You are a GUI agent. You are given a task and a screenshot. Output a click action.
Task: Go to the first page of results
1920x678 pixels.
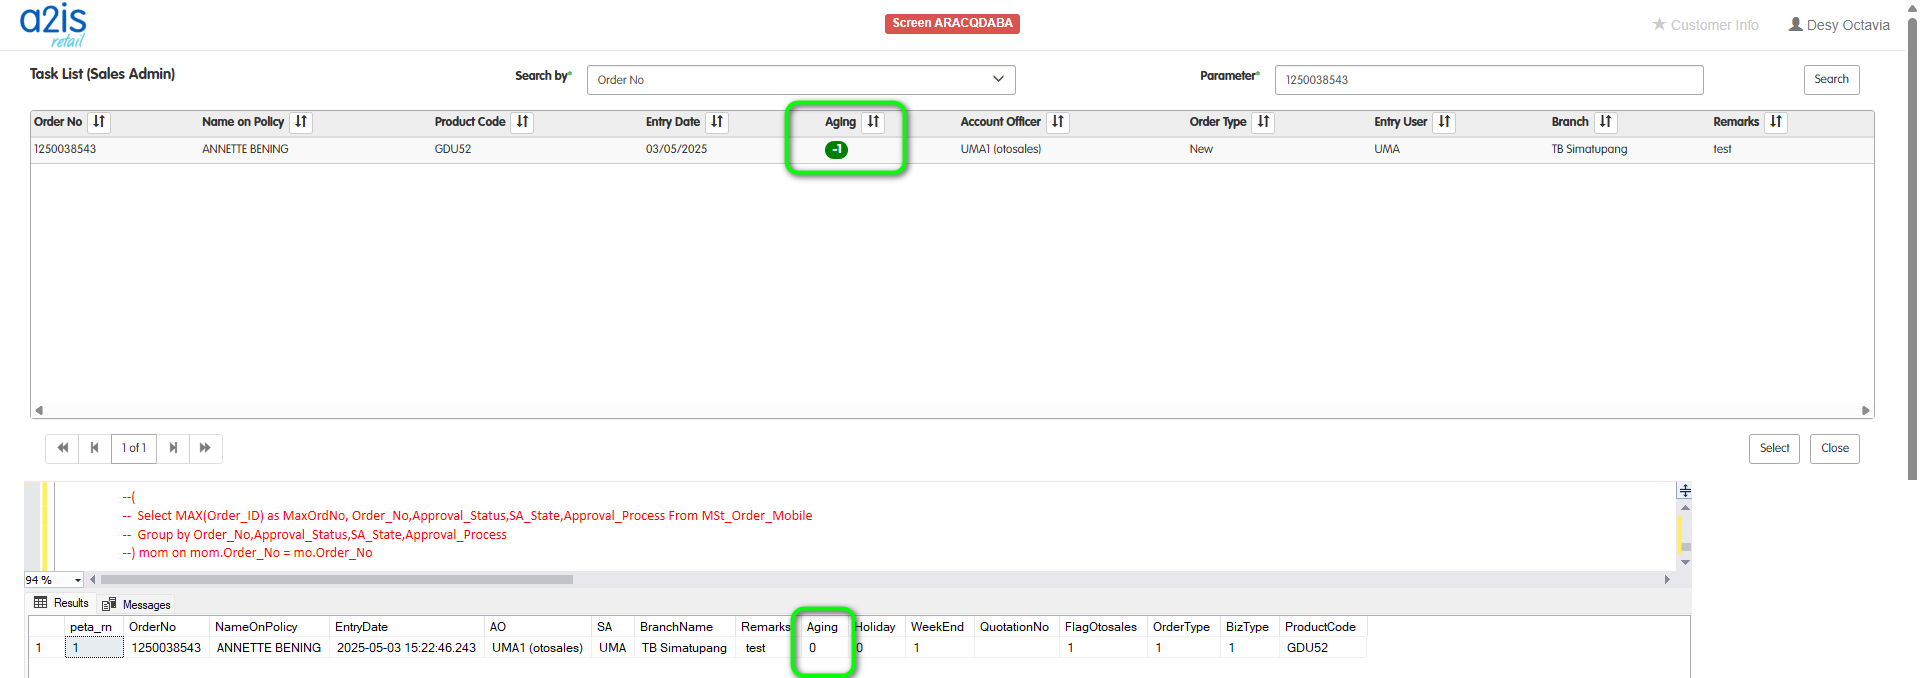pos(62,448)
